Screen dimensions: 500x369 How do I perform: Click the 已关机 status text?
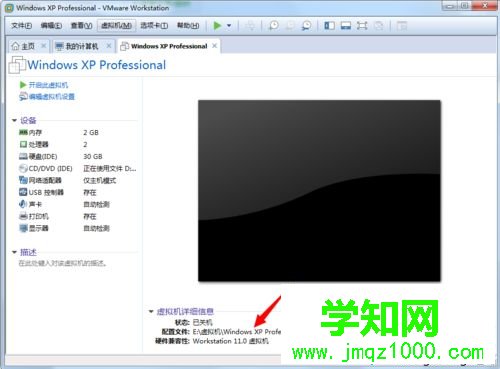[x=202, y=322]
